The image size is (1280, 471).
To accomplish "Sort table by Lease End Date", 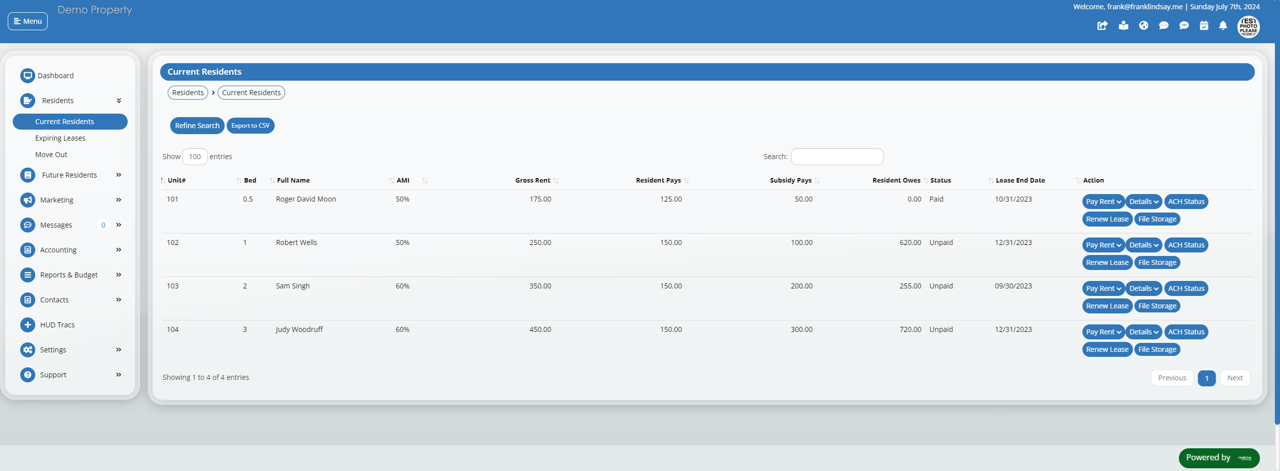I will 1020,181.
